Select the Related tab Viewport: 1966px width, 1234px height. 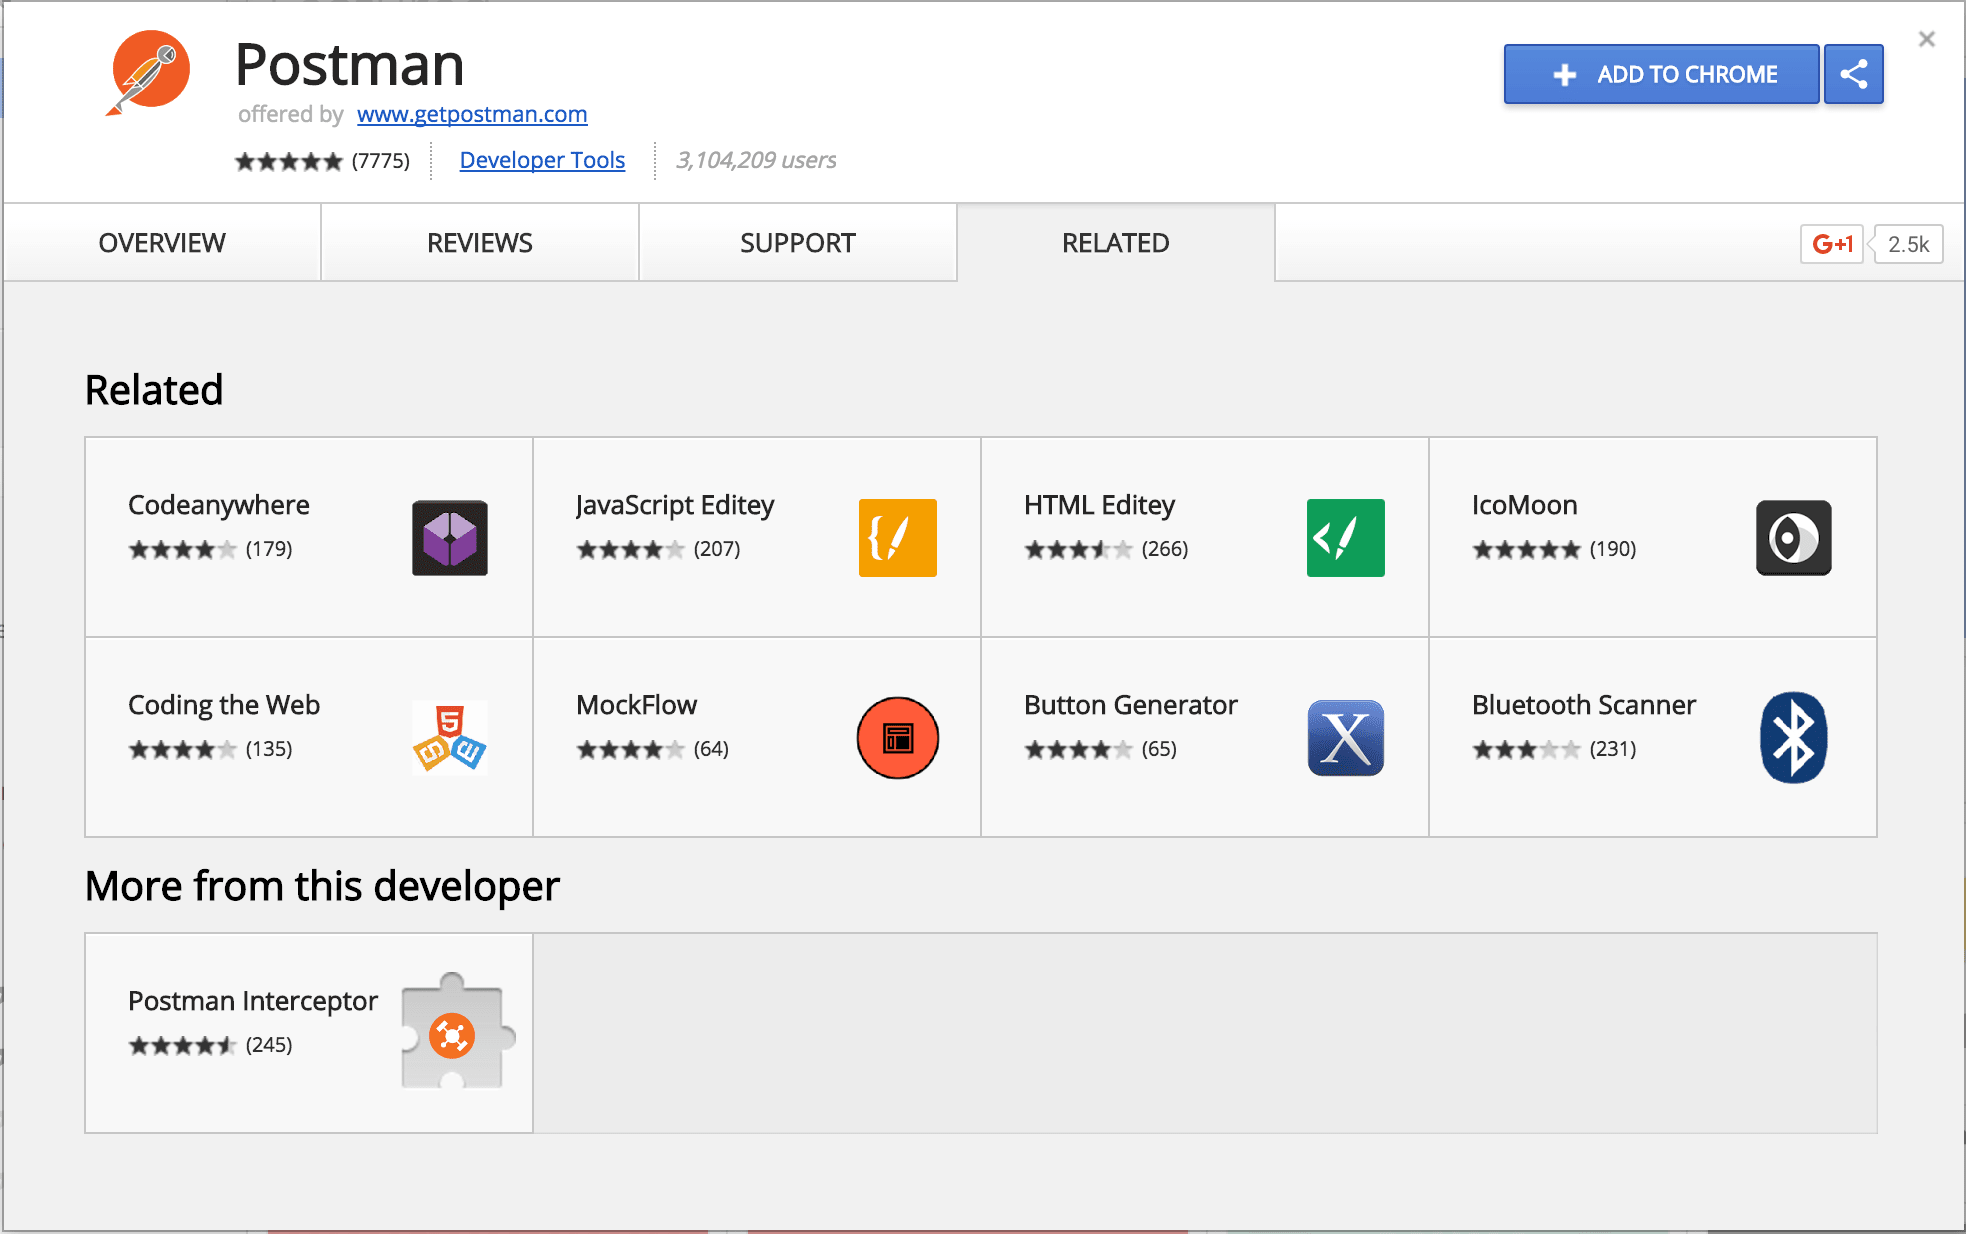click(1116, 243)
